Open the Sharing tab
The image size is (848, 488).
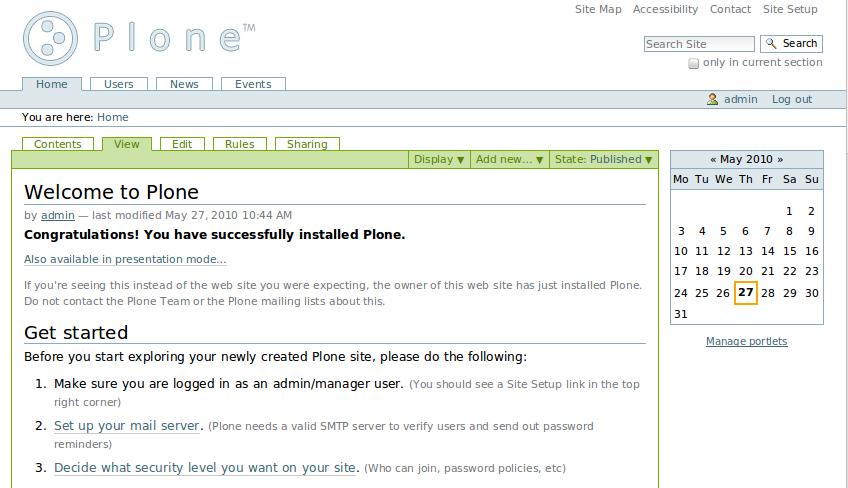307,144
